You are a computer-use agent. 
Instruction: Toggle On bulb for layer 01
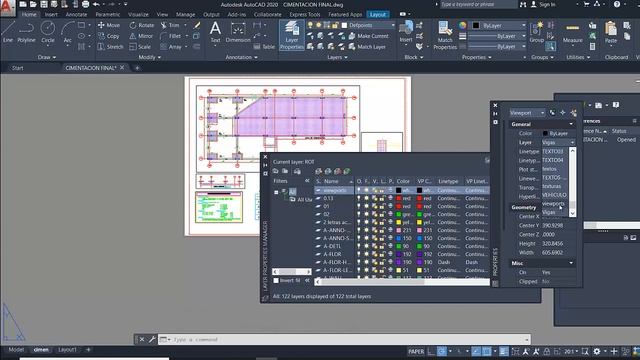point(359,206)
